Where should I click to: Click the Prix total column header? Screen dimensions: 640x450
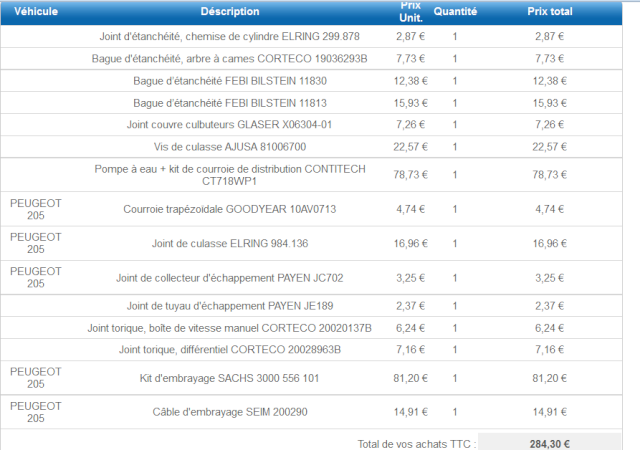coord(550,11)
